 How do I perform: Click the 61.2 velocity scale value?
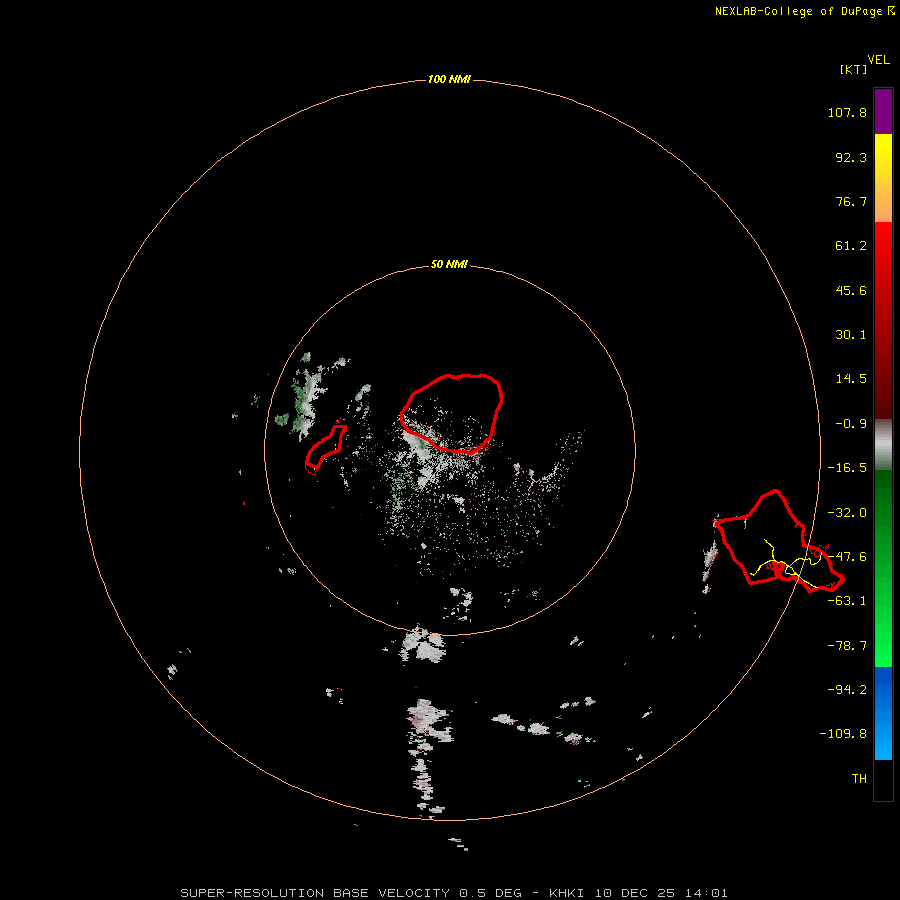pos(851,246)
